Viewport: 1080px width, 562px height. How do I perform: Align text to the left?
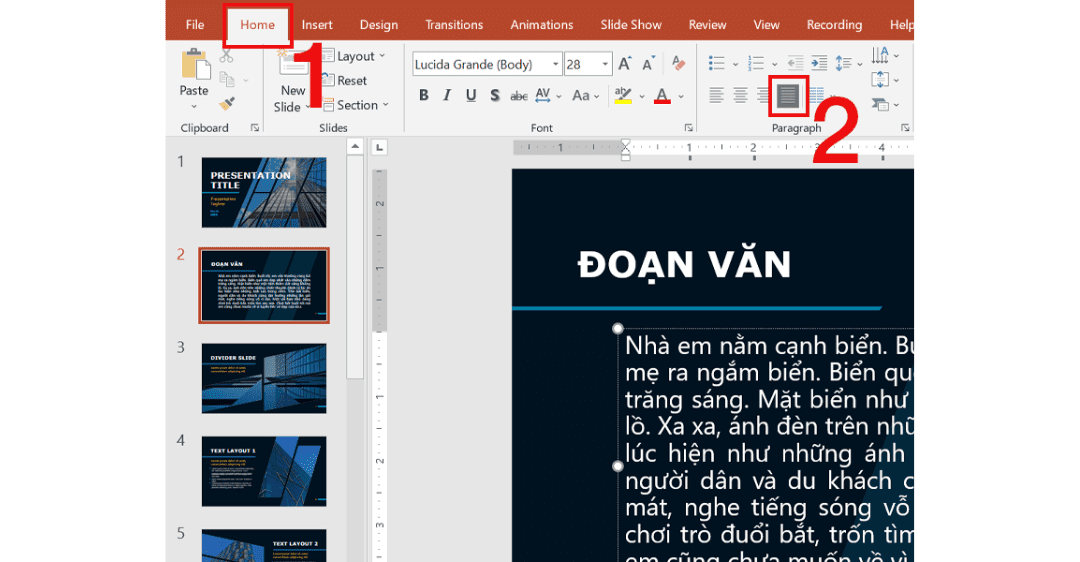pos(716,95)
